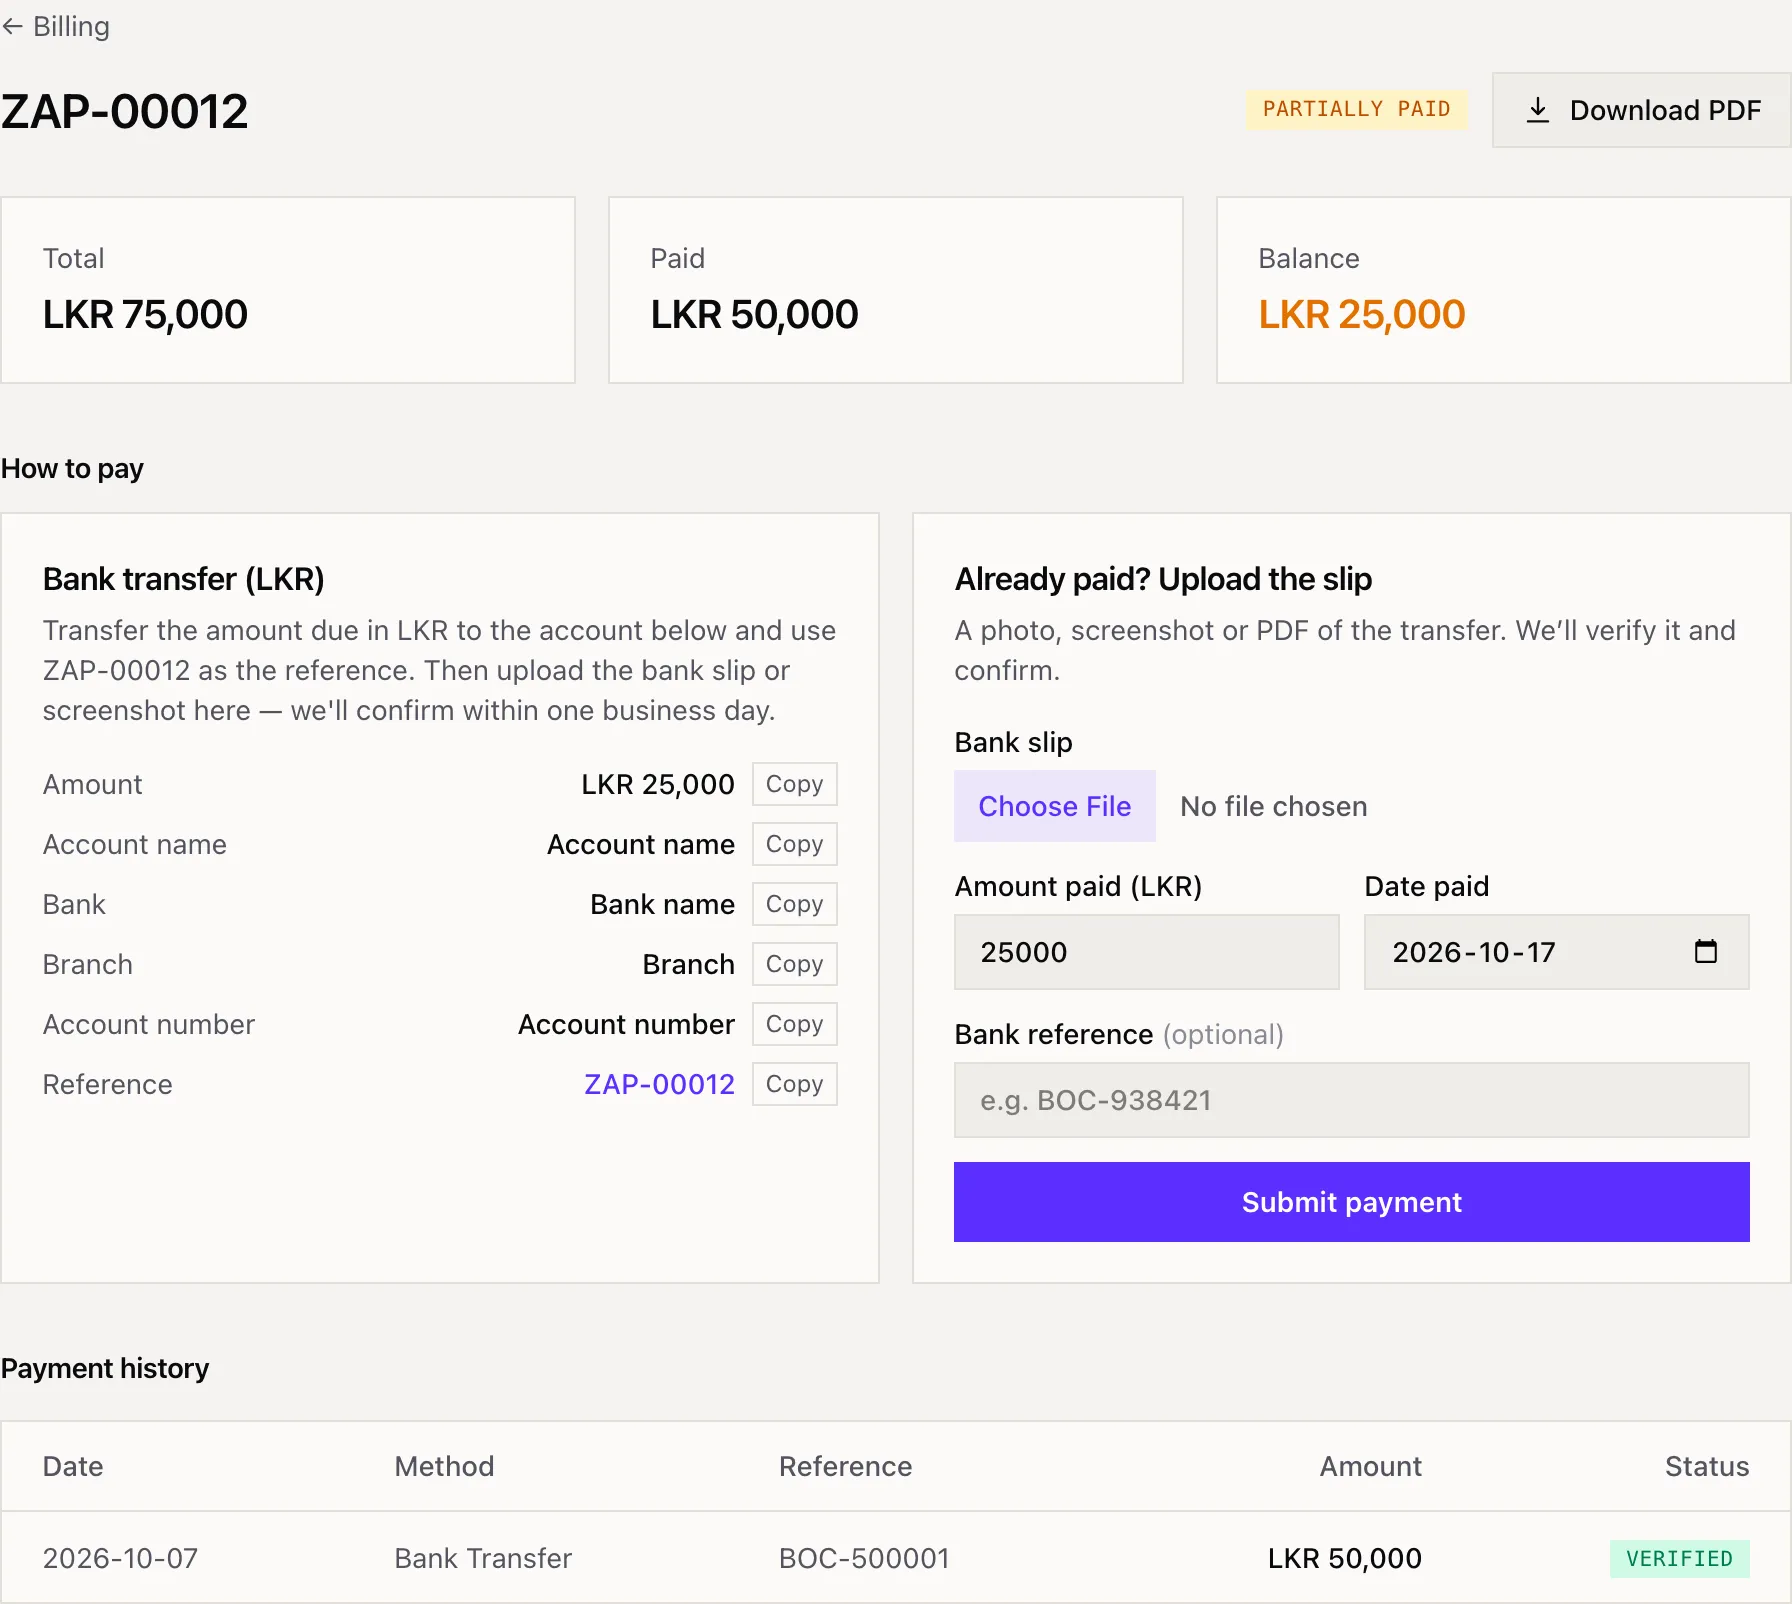Copy the Bank name value

point(794,904)
